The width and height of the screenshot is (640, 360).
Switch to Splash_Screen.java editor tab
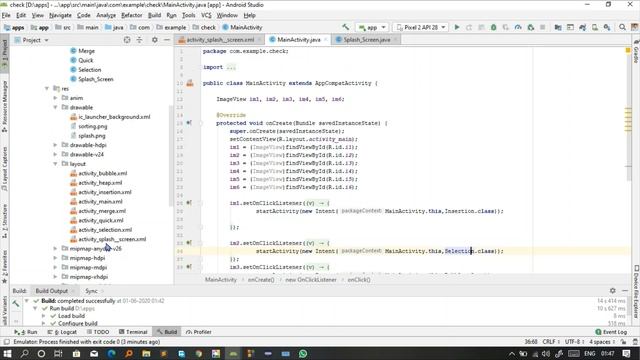[367, 40]
